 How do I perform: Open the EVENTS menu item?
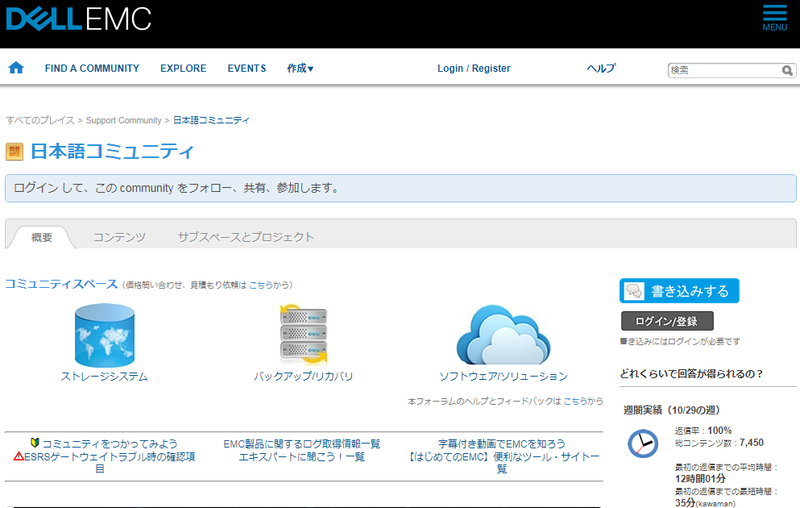click(247, 68)
